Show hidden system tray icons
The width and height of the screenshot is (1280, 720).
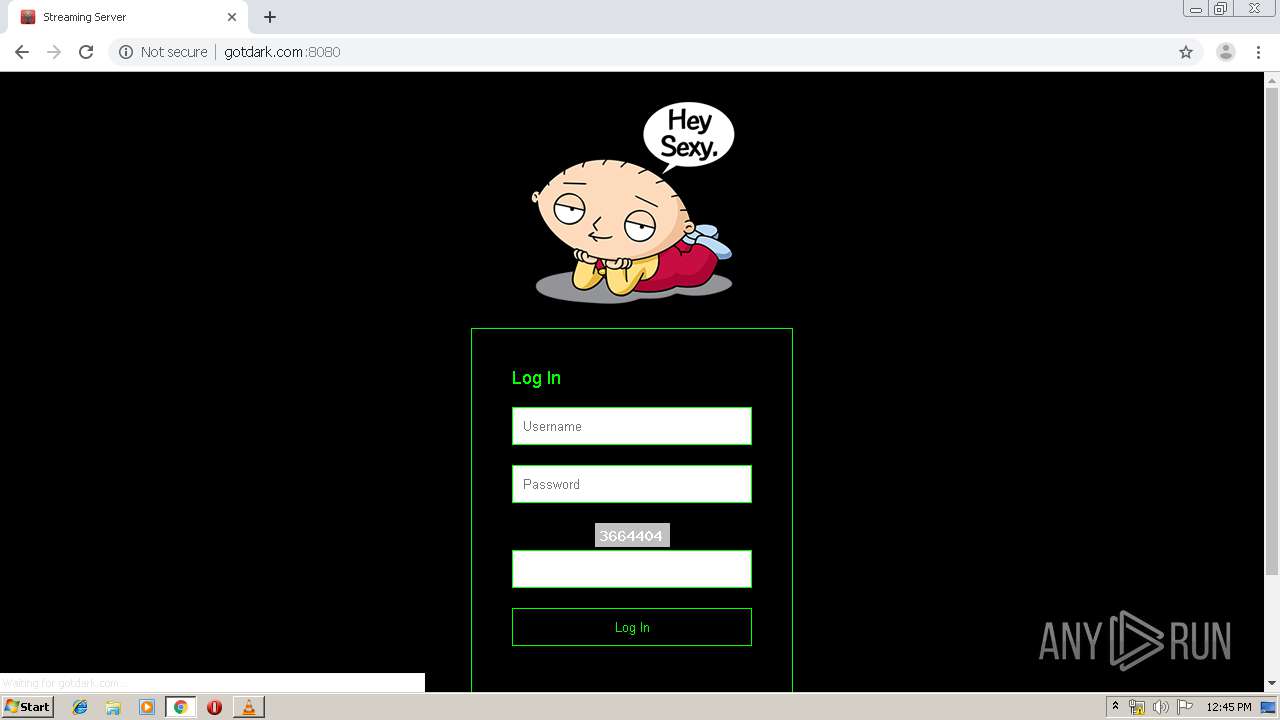point(1115,707)
